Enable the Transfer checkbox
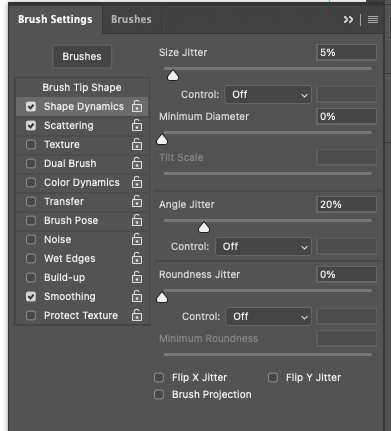391x431 pixels. pyautogui.click(x=31, y=202)
